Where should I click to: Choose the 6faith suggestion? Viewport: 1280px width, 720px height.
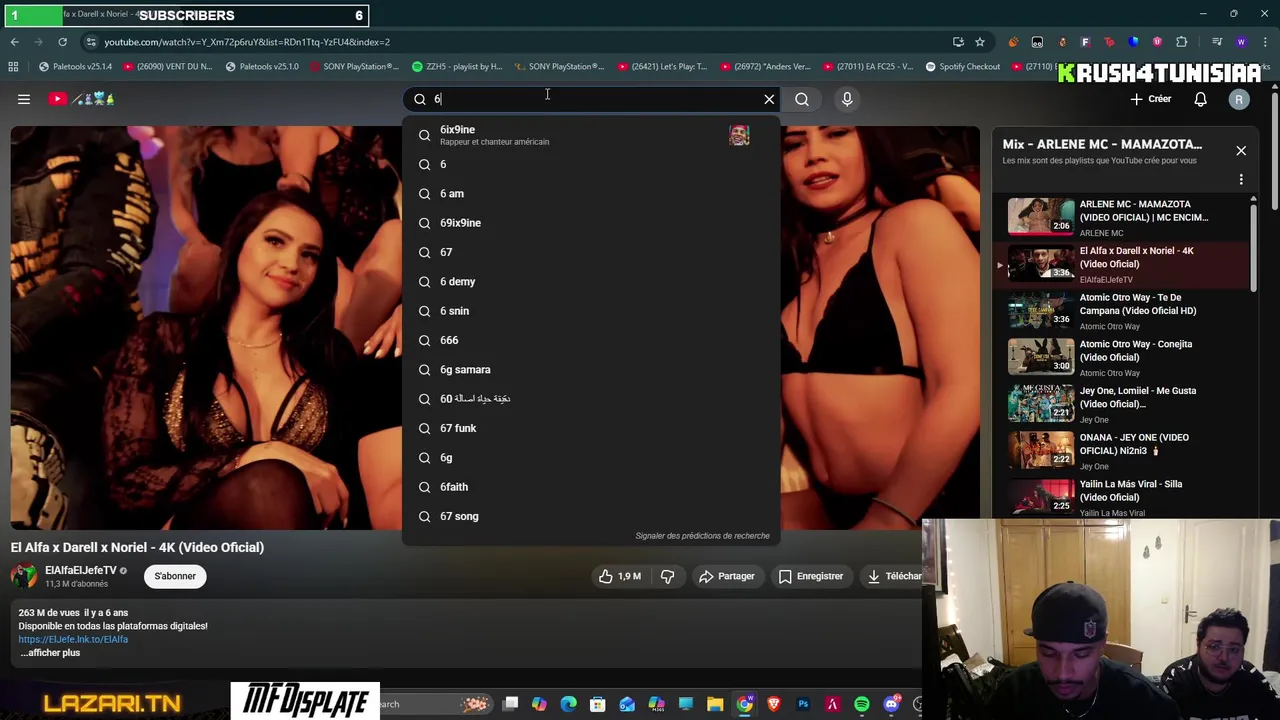[x=591, y=487]
